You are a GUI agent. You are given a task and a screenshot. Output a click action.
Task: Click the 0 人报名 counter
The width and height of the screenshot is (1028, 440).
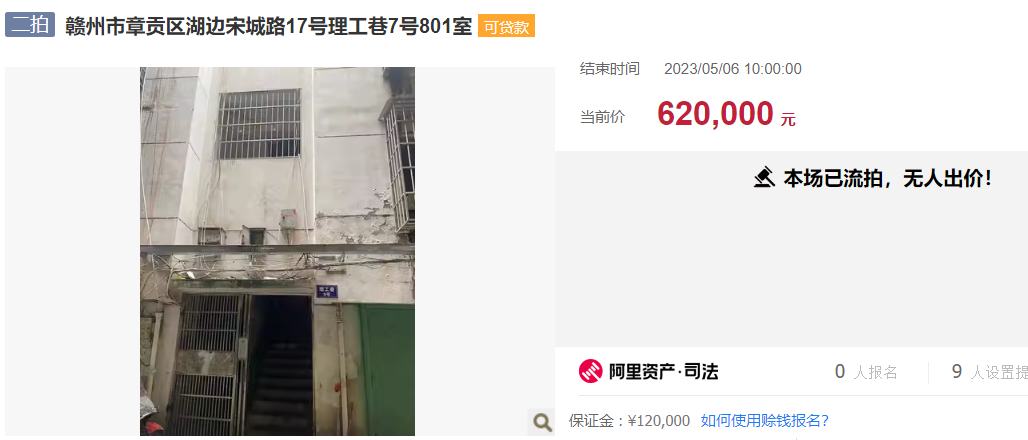[x=865, y=372]
